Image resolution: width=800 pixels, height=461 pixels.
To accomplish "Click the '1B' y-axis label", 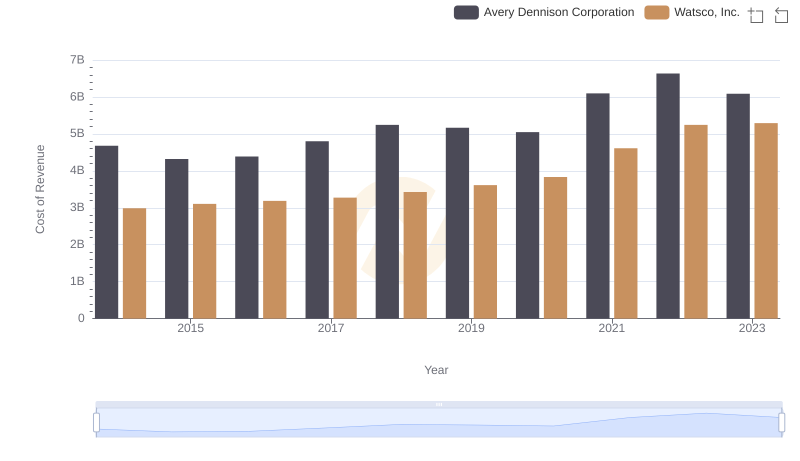I will click(x=77, y=281).
